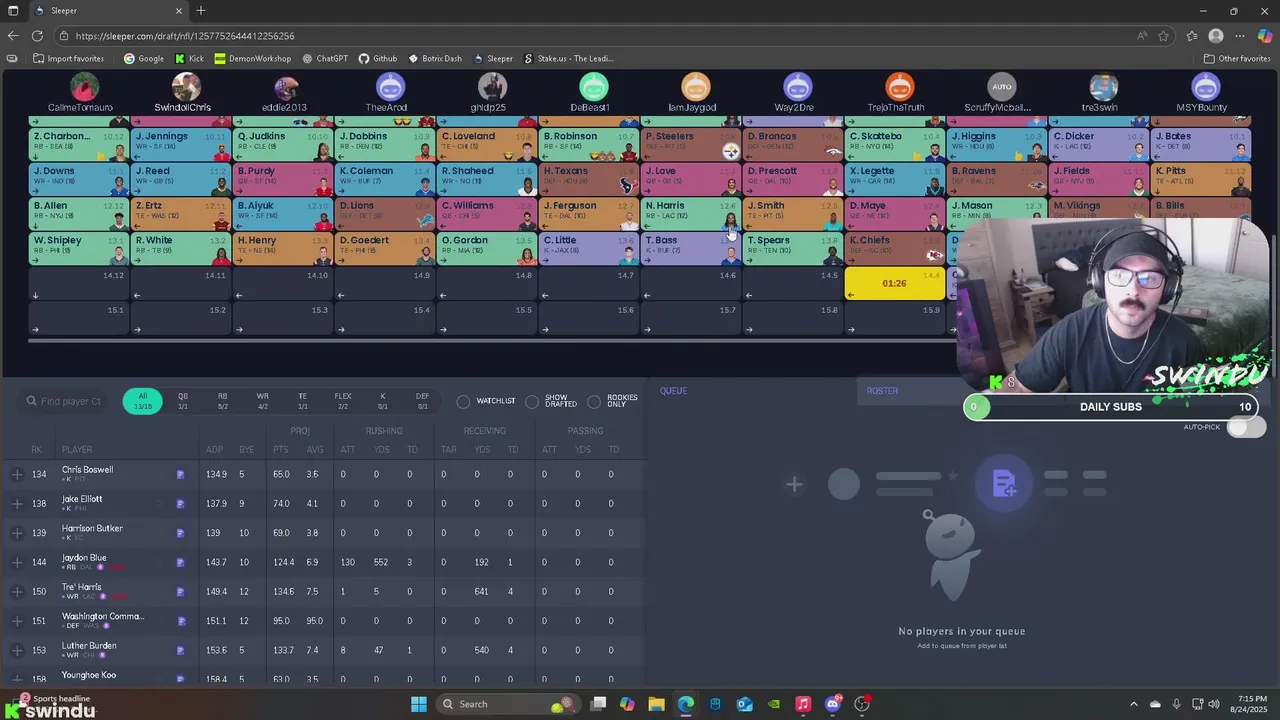Viewport: 1280px width, 720px height.
Task: Click DeBeast1 drafter avatar
Action: [594, 87]
